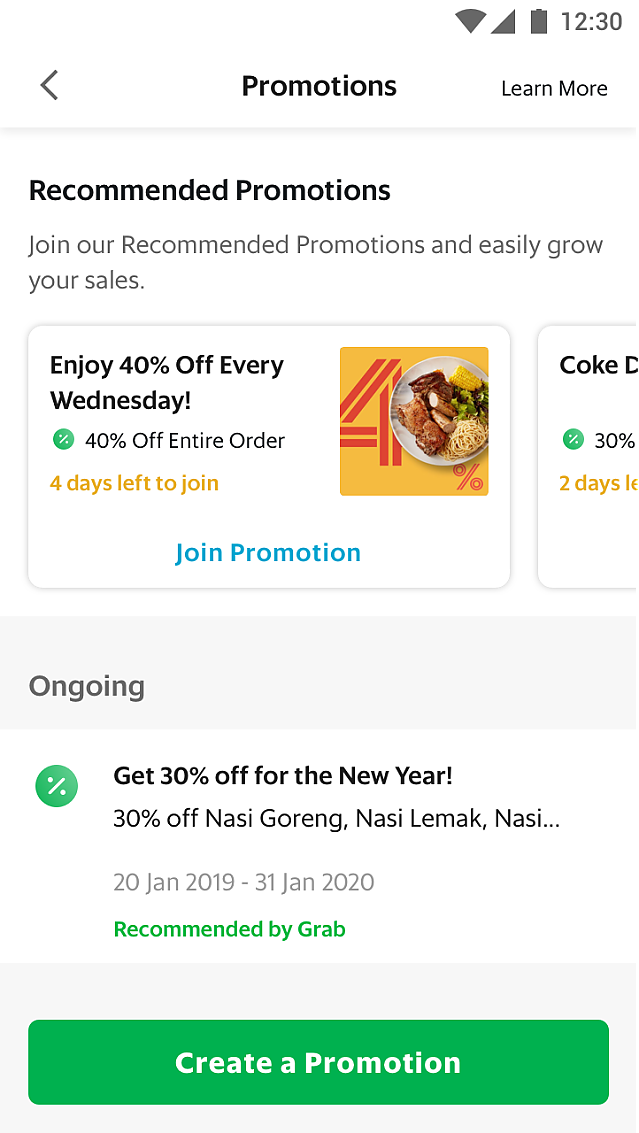Tap the '20 Jan 2019 - 31 Jan 2020' date range
This screenshot has width=639, height=1133.
(244, 882)
